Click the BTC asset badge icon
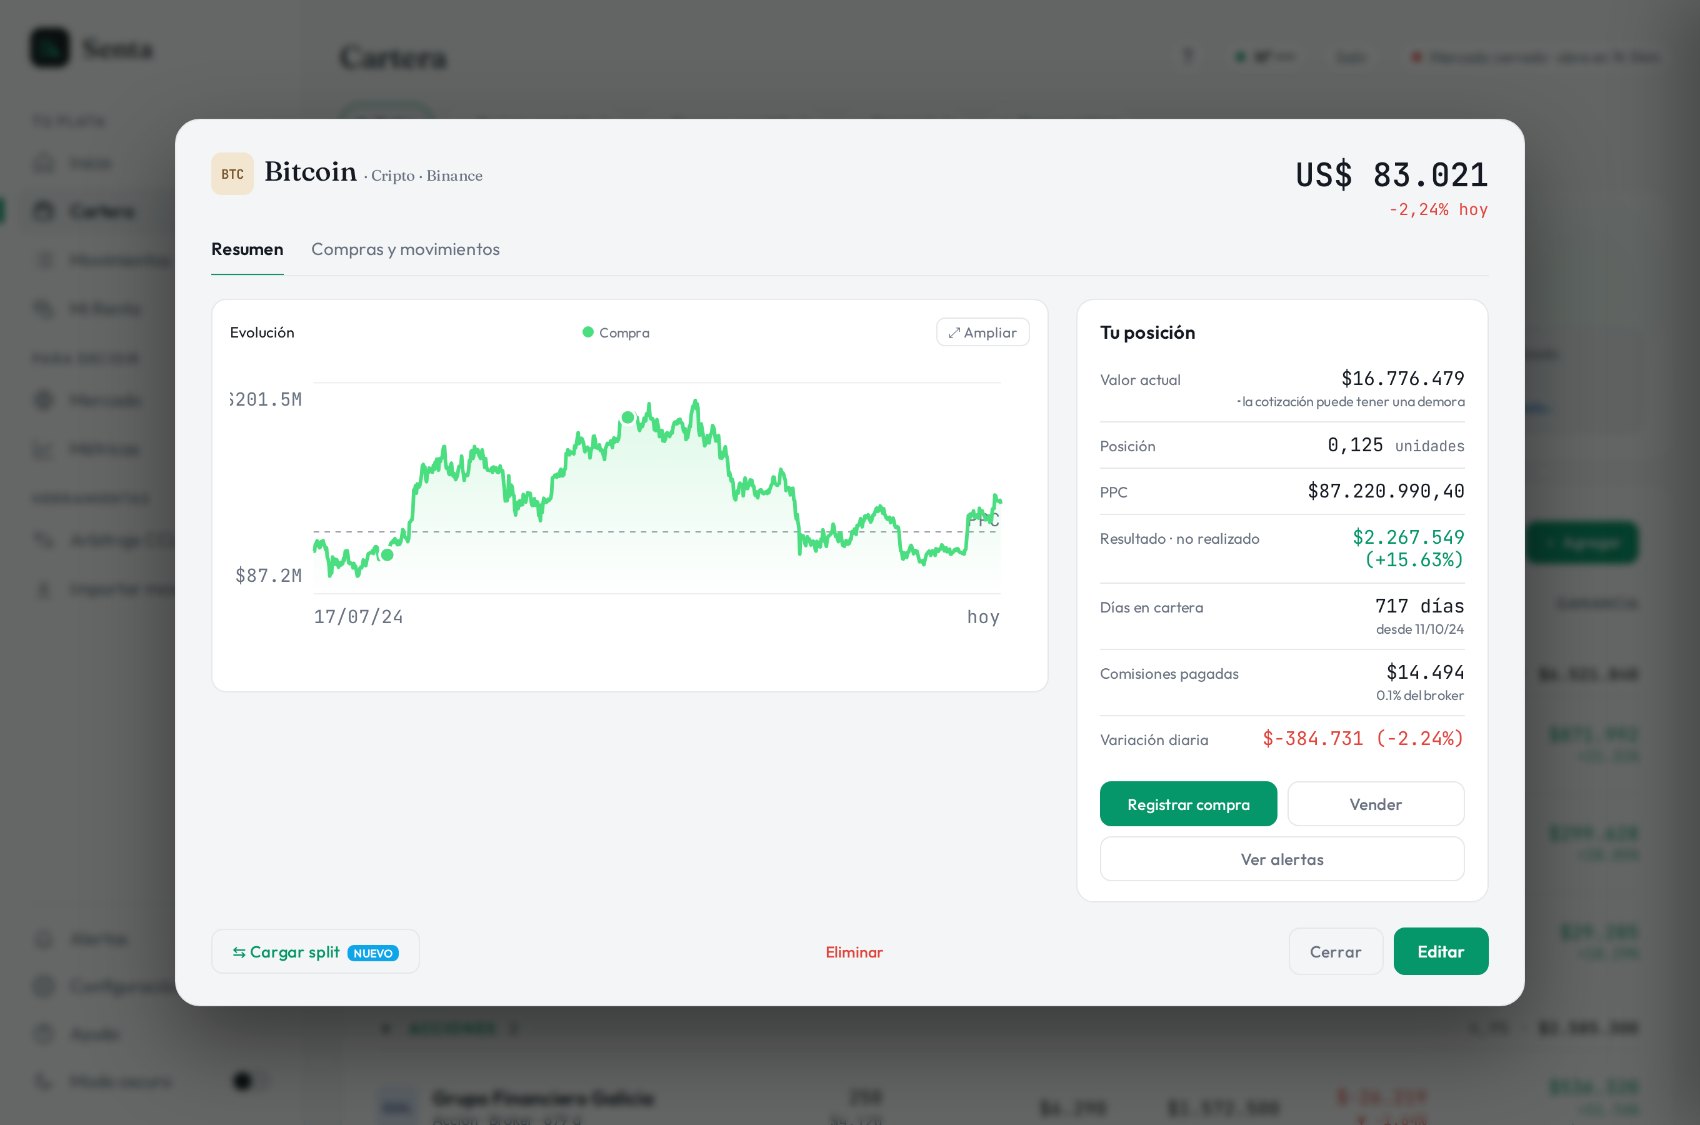Viewport: 1700px width, 1125px height. tap(232, 174)
